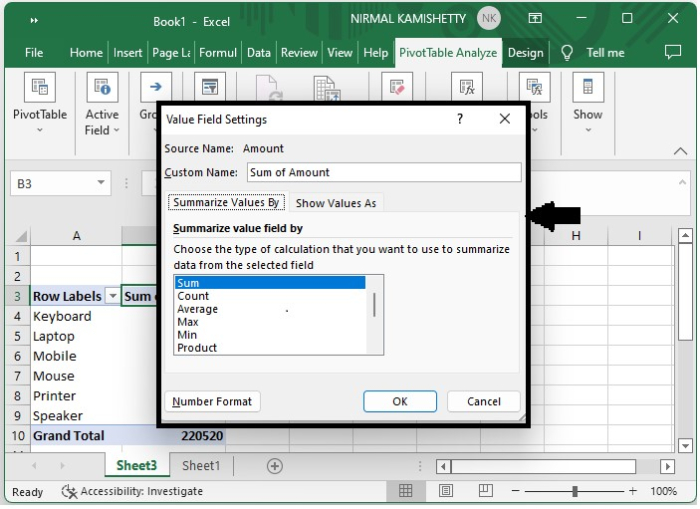Select the Summarize Values By tab
The image size is (700, 509).
point(226,202)
